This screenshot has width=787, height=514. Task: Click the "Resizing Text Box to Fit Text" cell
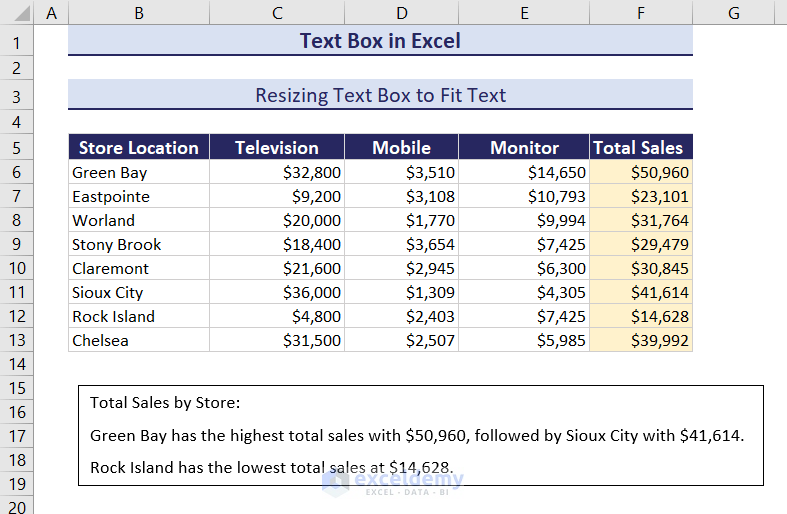(380, 96)
